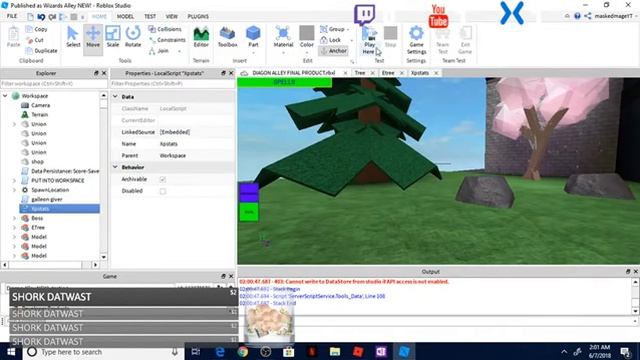
Task: Open the FILE menu
Action: pyautogui.click(x=12, y=16)
